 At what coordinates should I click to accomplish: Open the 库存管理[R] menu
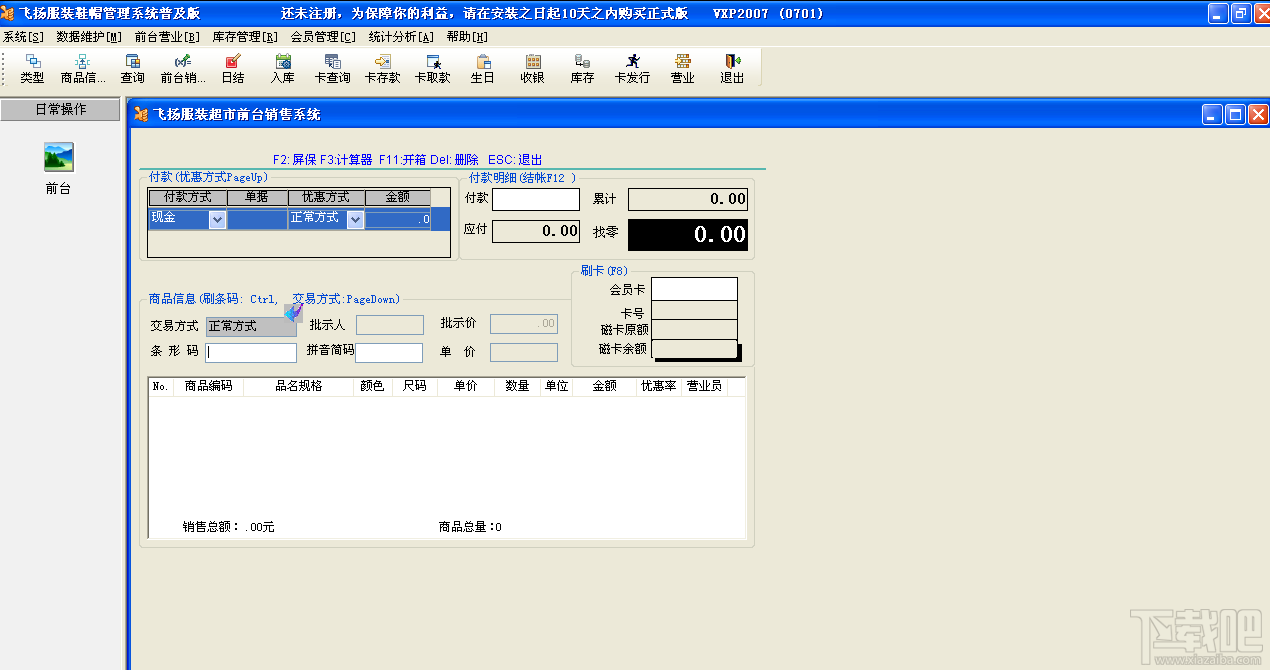coord(245,37)
